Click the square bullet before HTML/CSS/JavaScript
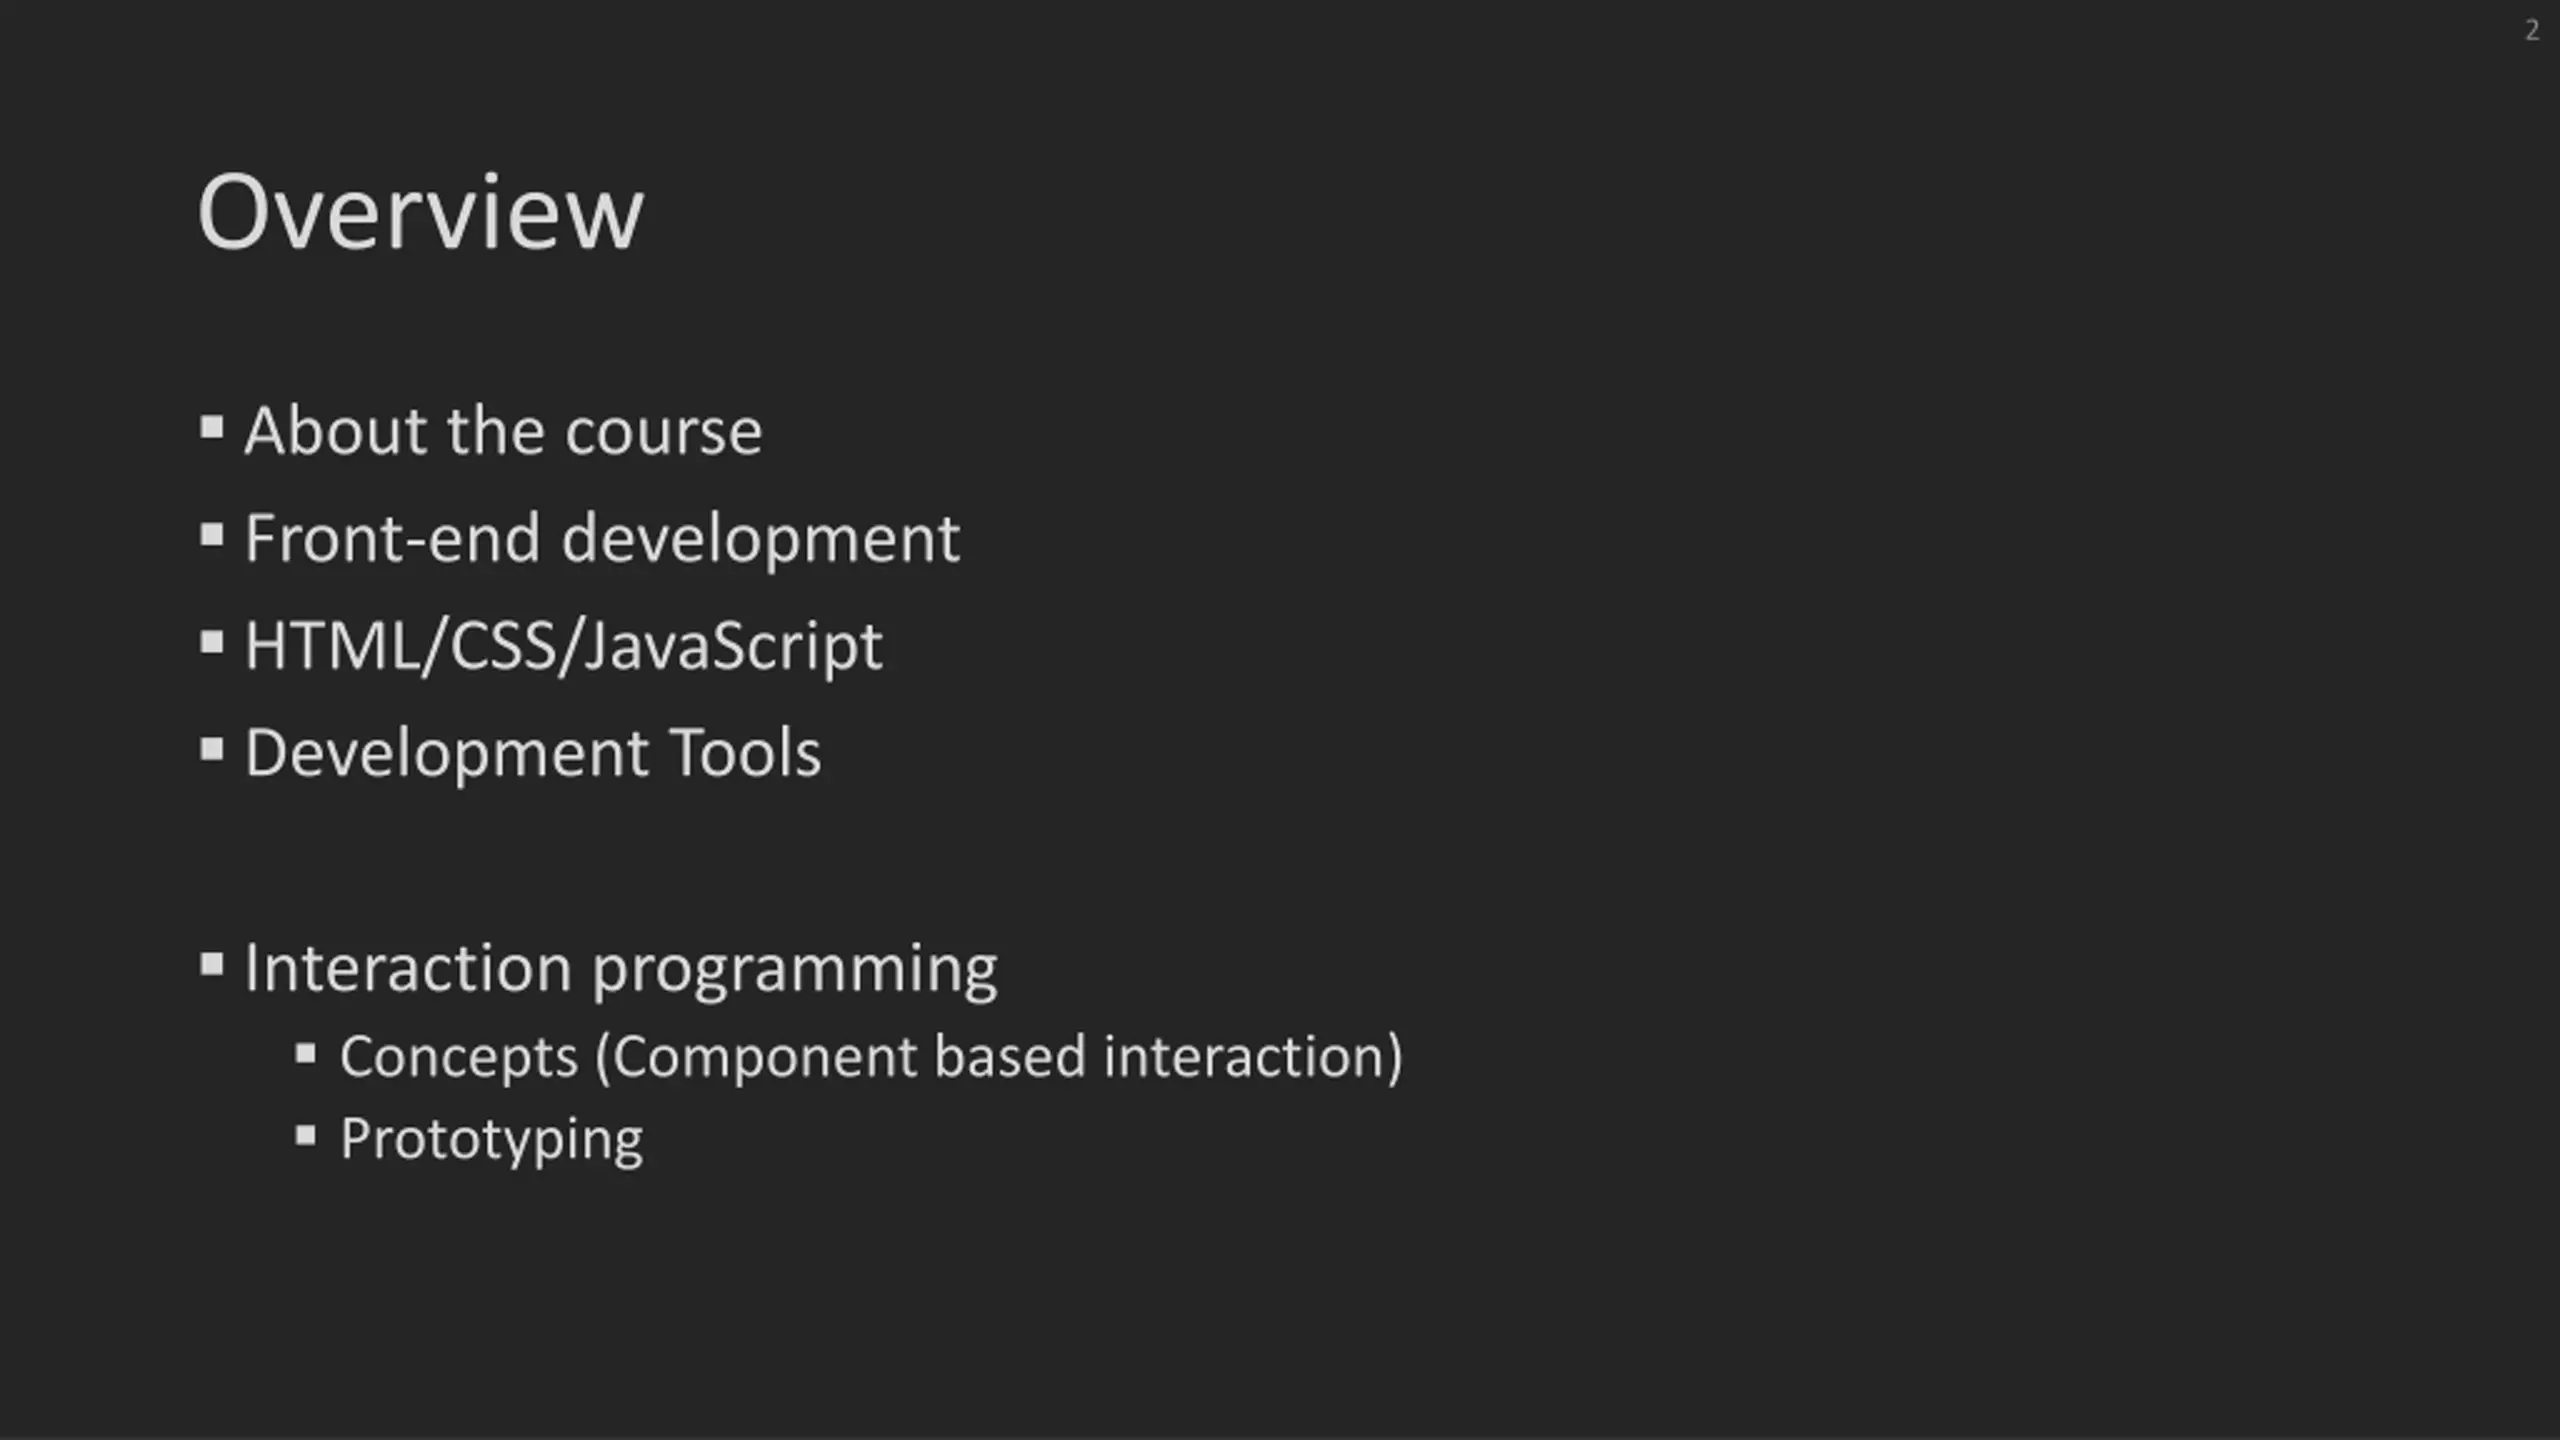This screenshot has width=2560, height=1440. pyautogui.click(x=211, y=642)
